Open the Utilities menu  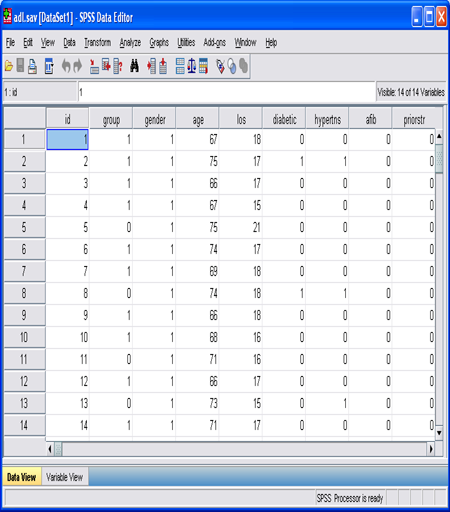[x=186, y=42]
